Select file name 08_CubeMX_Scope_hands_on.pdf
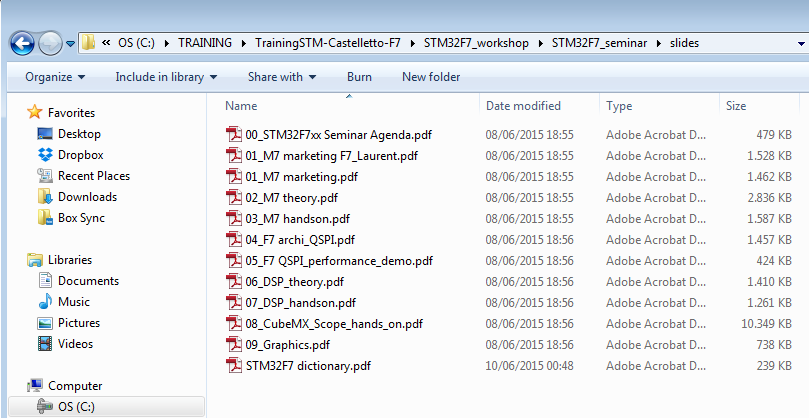This screenshot has height=418, width=809. click(x=334, y=324)
